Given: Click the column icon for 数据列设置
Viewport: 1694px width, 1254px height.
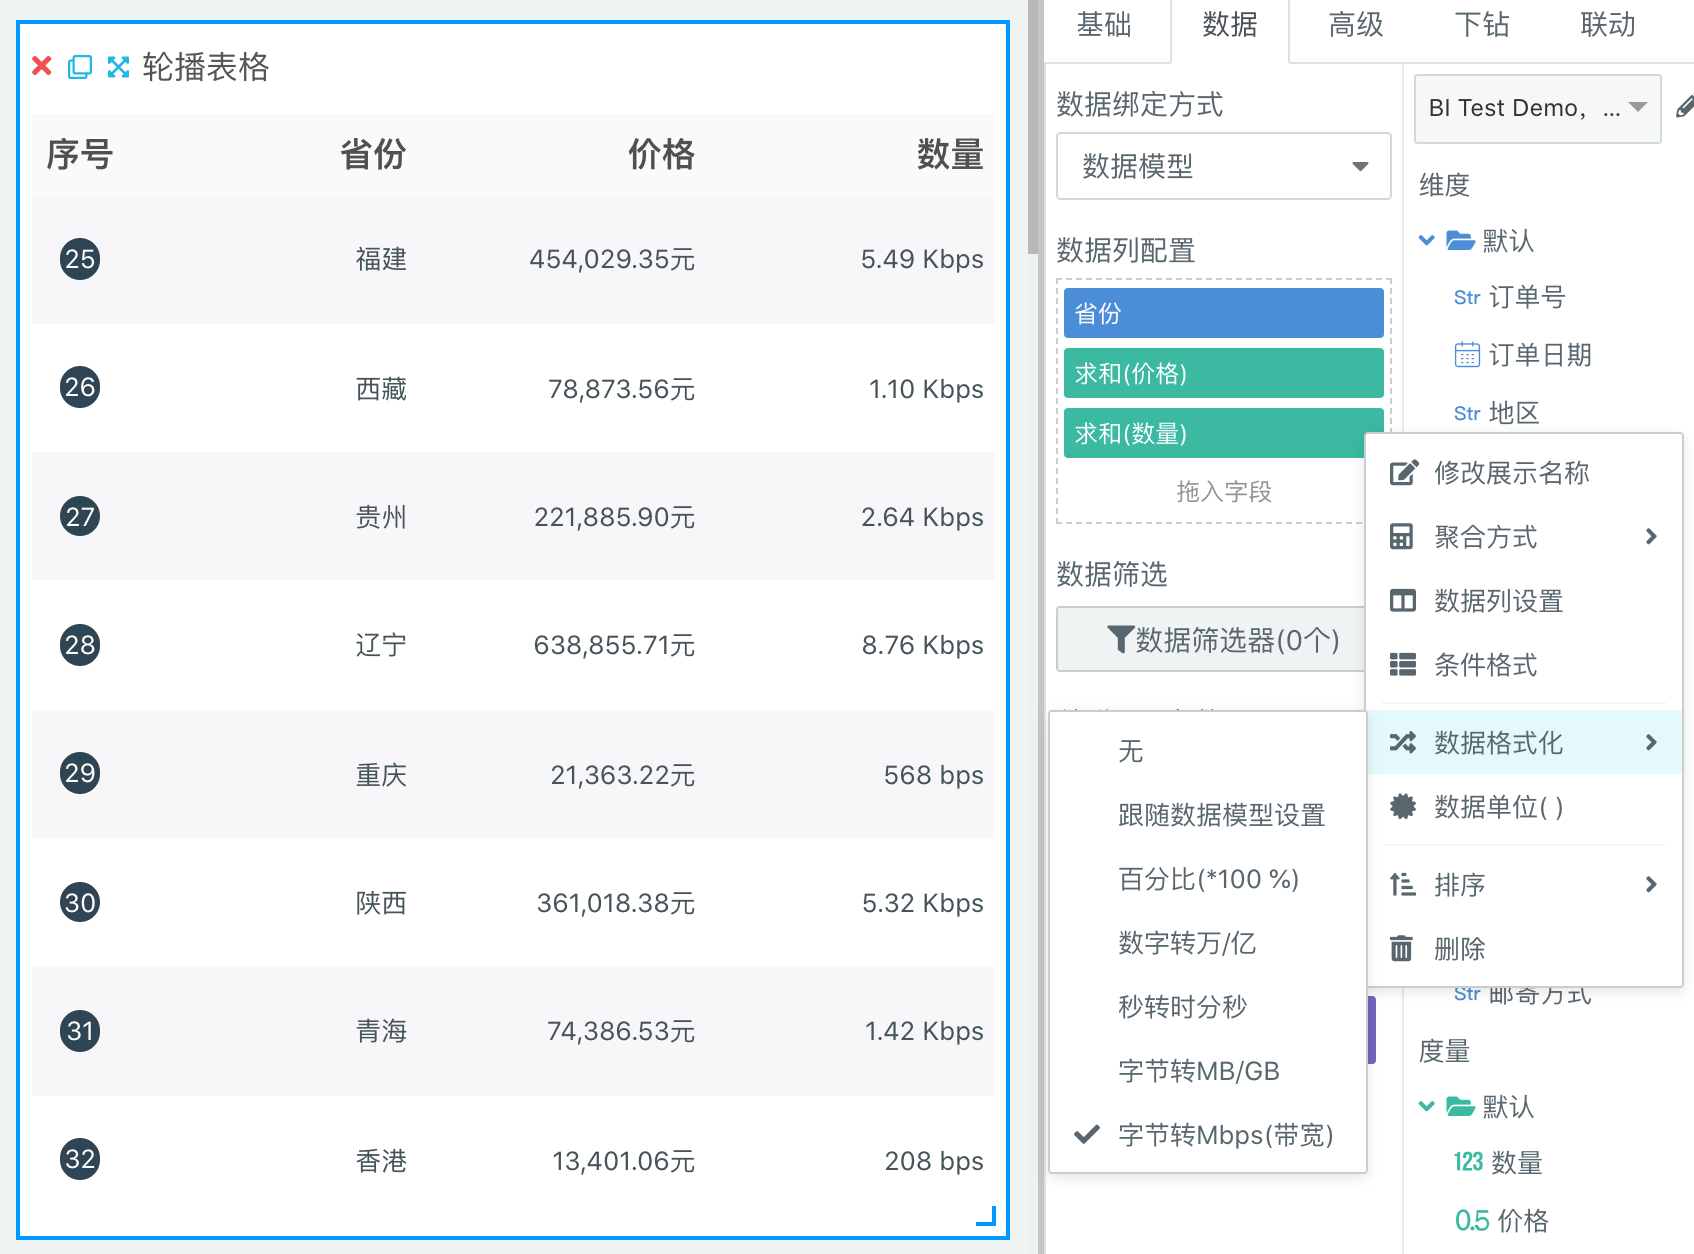Looking at the screenshot, I should point(1403,601).
